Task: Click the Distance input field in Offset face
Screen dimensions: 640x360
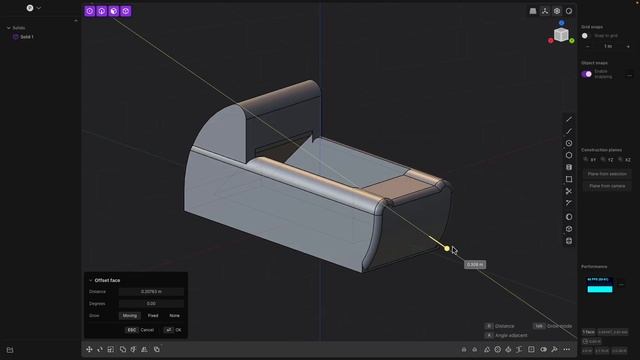Action: coord(151,292)
